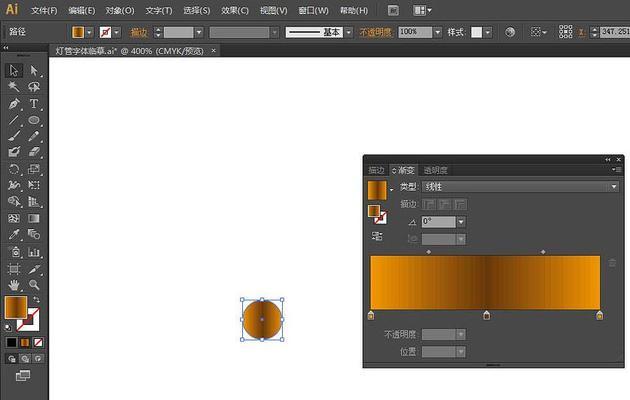
Task: Open the 效果(C) menu
Action: 235,10
